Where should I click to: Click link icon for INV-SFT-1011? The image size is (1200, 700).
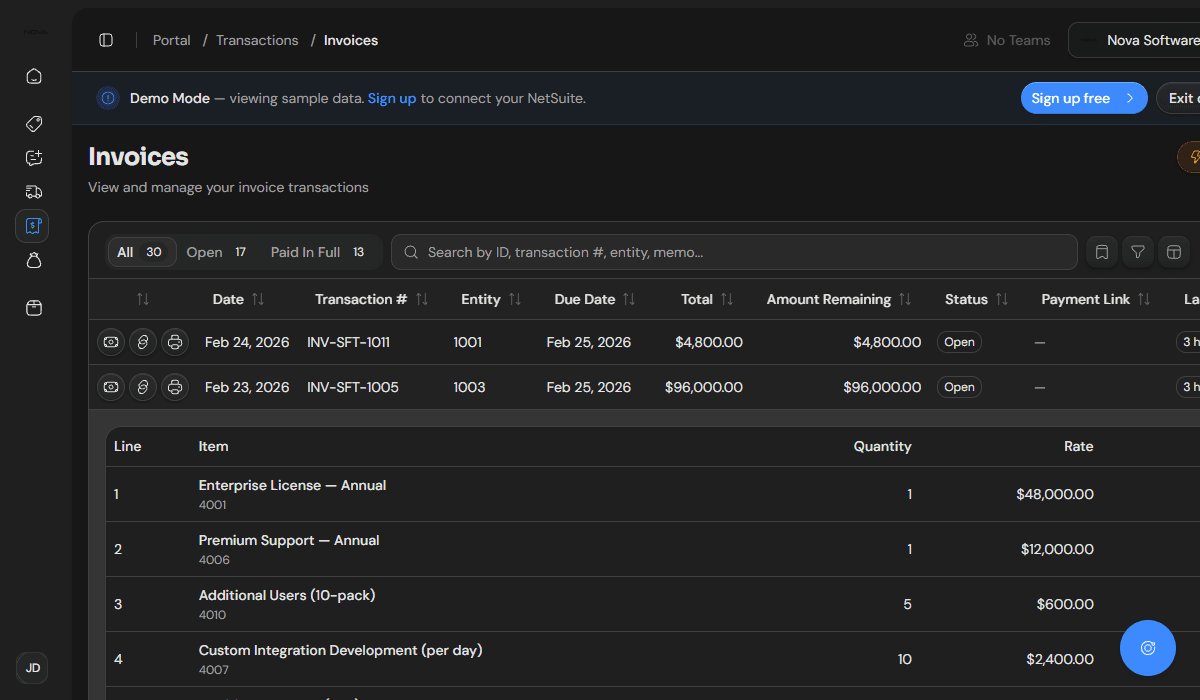(143, 342)
